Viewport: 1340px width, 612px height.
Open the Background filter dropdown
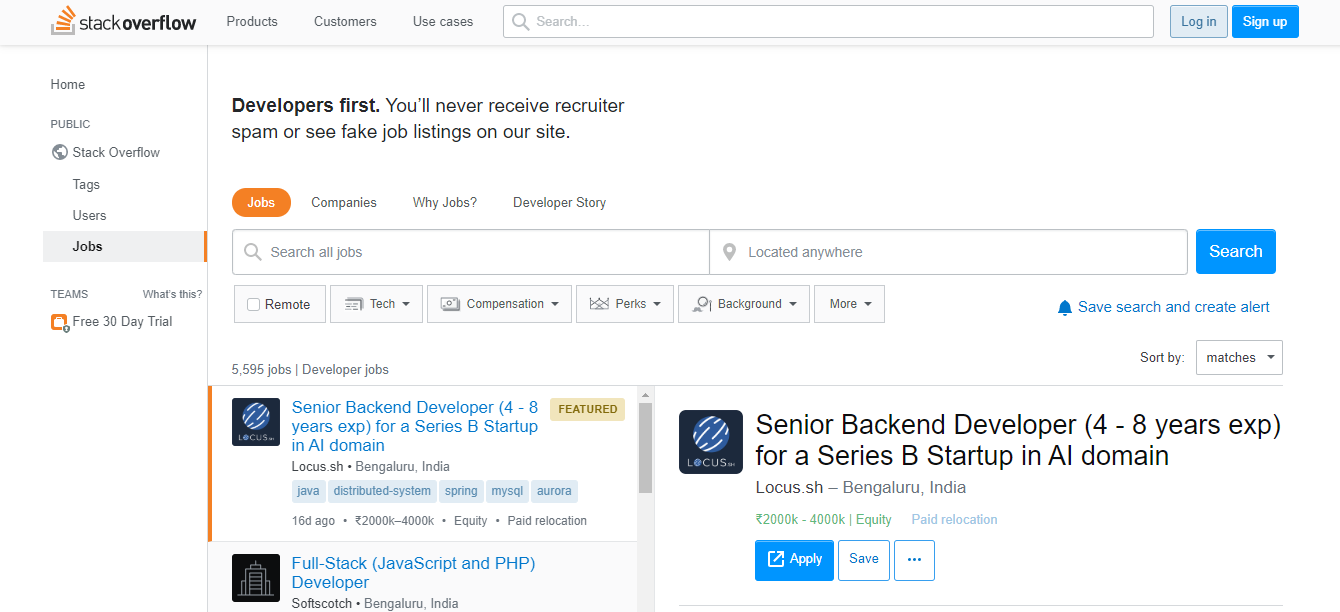point(744,304)
